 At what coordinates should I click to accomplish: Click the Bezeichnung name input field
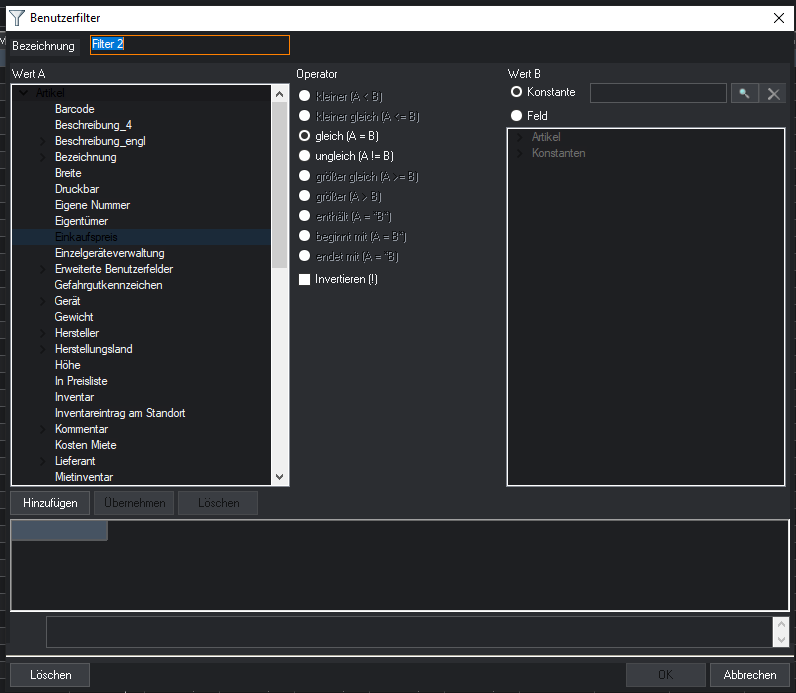[x=190, y=45]
